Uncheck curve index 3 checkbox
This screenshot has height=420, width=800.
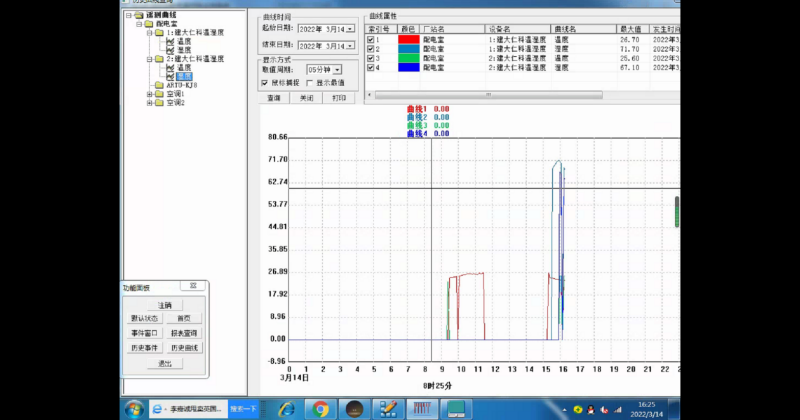click(x=370, y=58)
